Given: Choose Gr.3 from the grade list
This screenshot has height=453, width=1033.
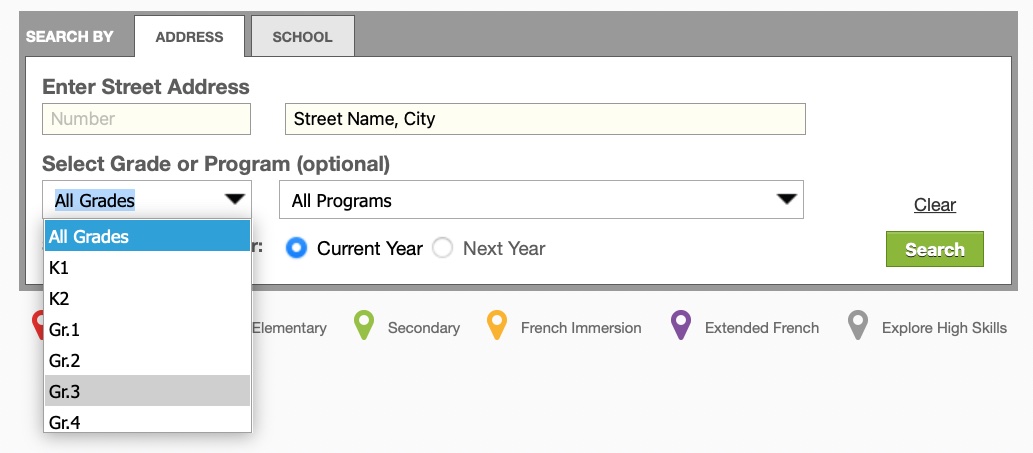Looking at the screenshot, I should click(148, 391).
